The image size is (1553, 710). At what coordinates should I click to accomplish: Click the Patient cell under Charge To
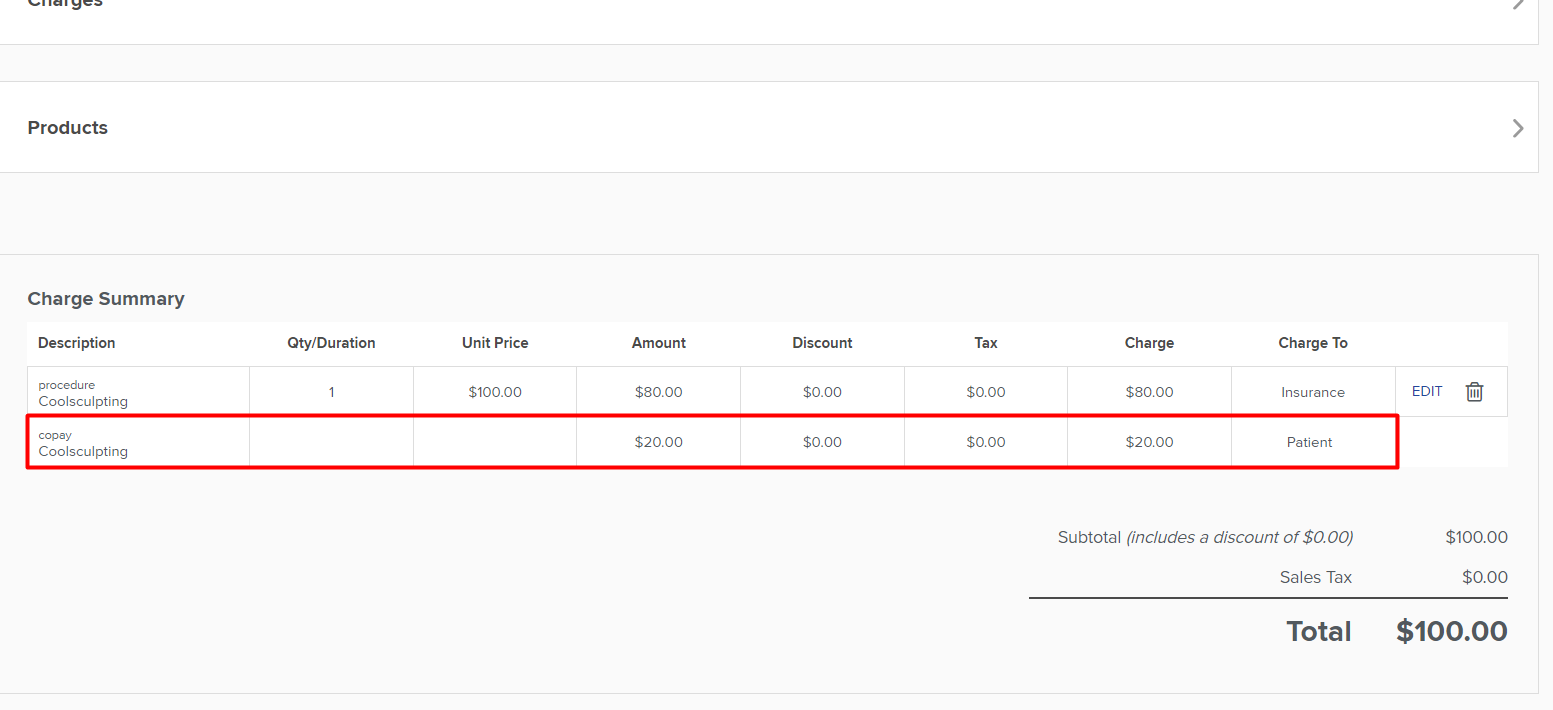coord(1313,442)
